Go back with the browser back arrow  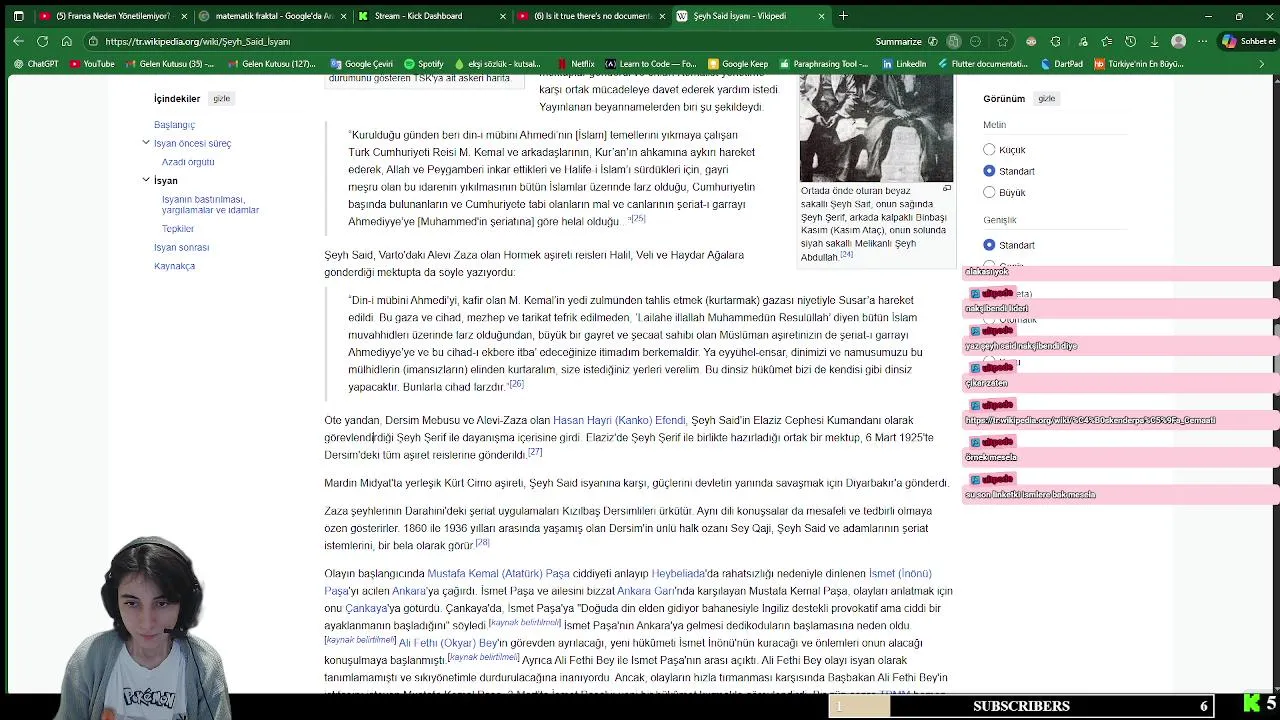tap(18, 41)
